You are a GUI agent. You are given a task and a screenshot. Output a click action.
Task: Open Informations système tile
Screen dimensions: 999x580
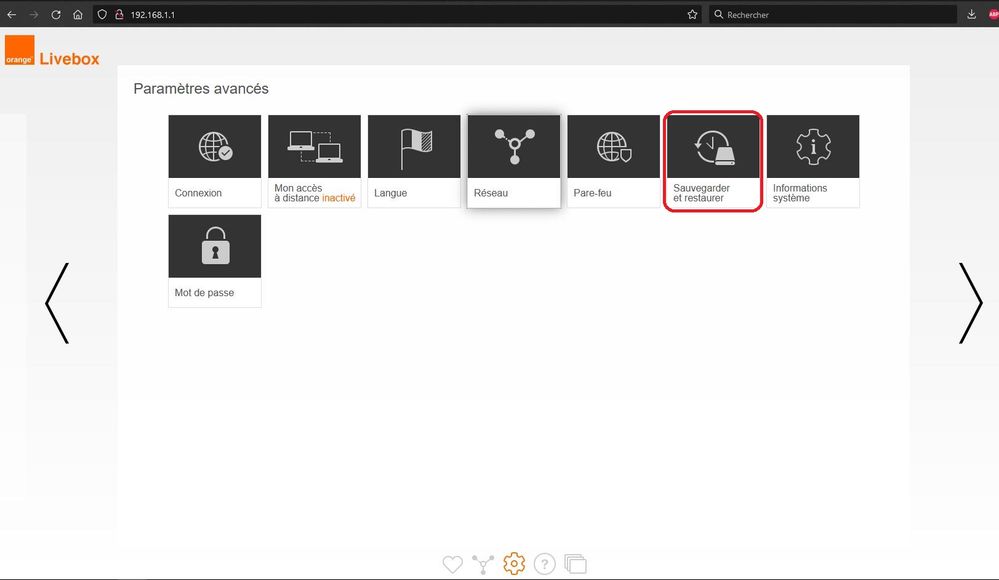pos(813,160)
